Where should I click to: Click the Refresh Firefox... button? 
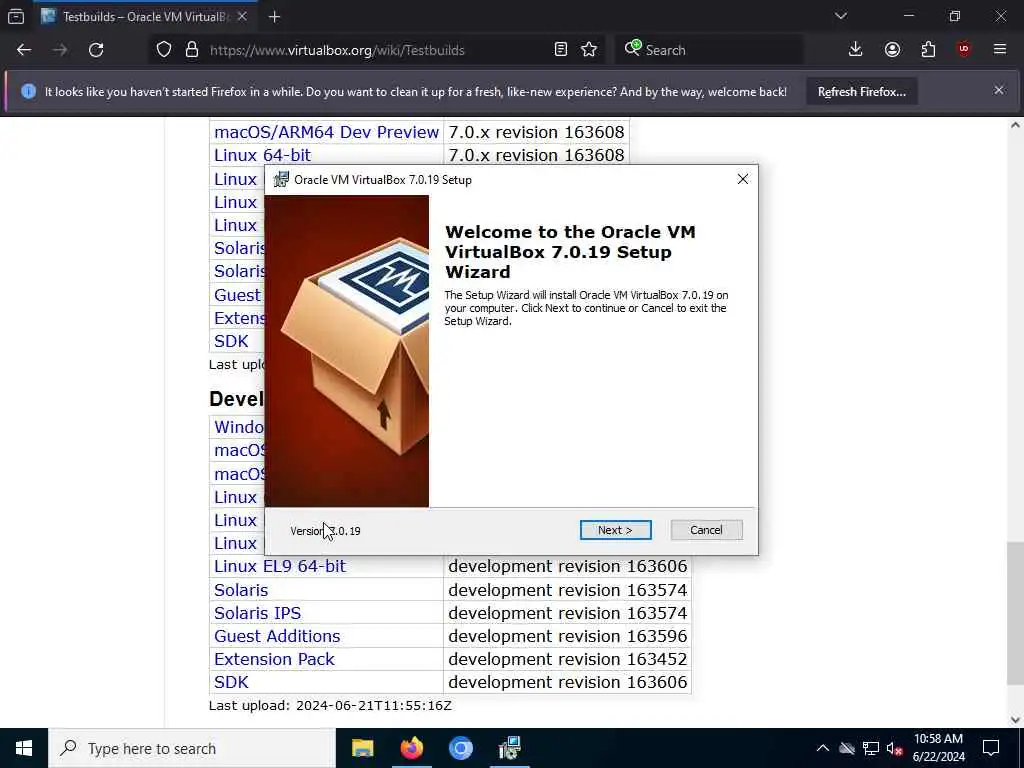[861, 92]
